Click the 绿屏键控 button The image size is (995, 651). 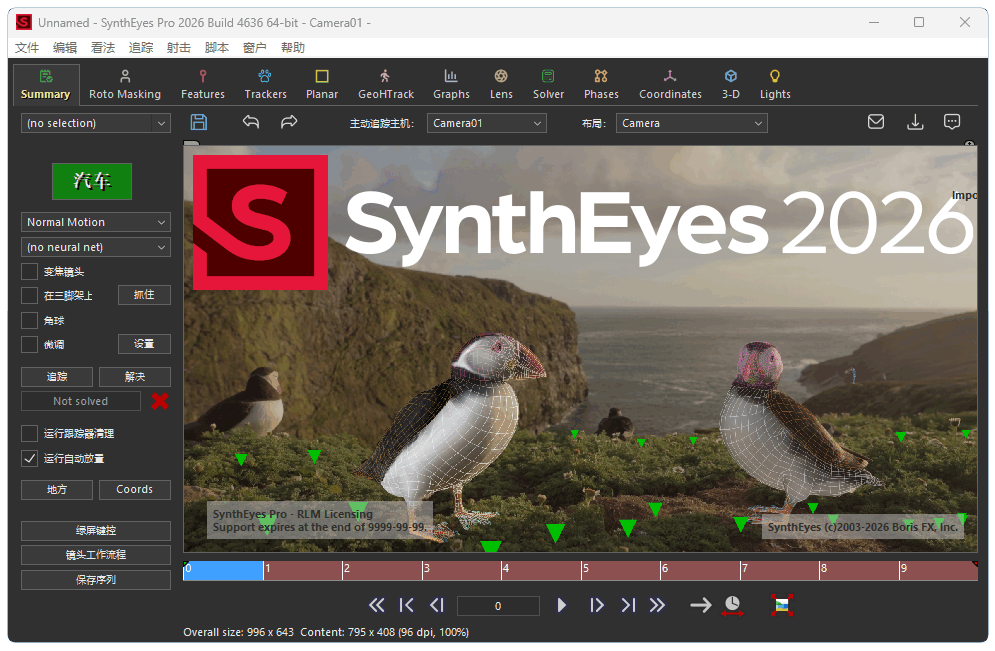click(x=96, y=530)
